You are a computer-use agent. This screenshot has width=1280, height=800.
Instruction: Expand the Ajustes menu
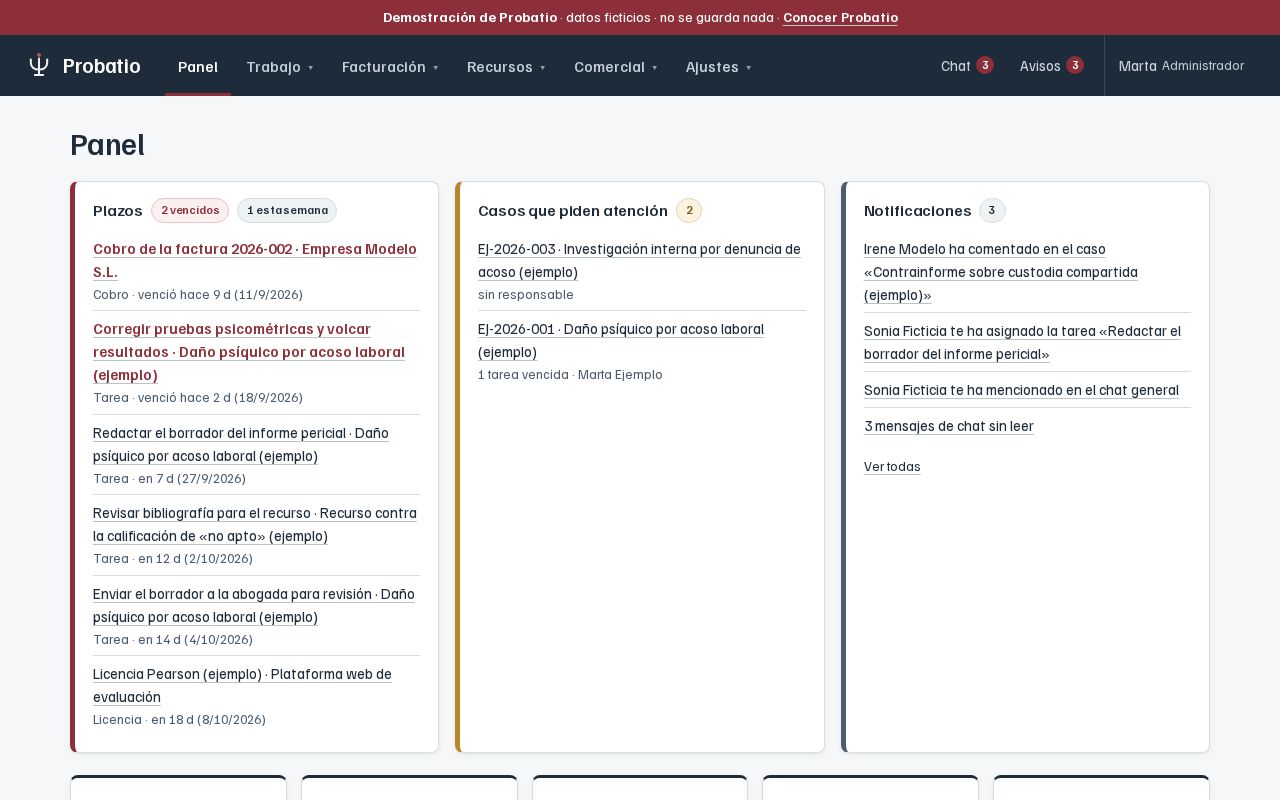(x=719, y=66)
